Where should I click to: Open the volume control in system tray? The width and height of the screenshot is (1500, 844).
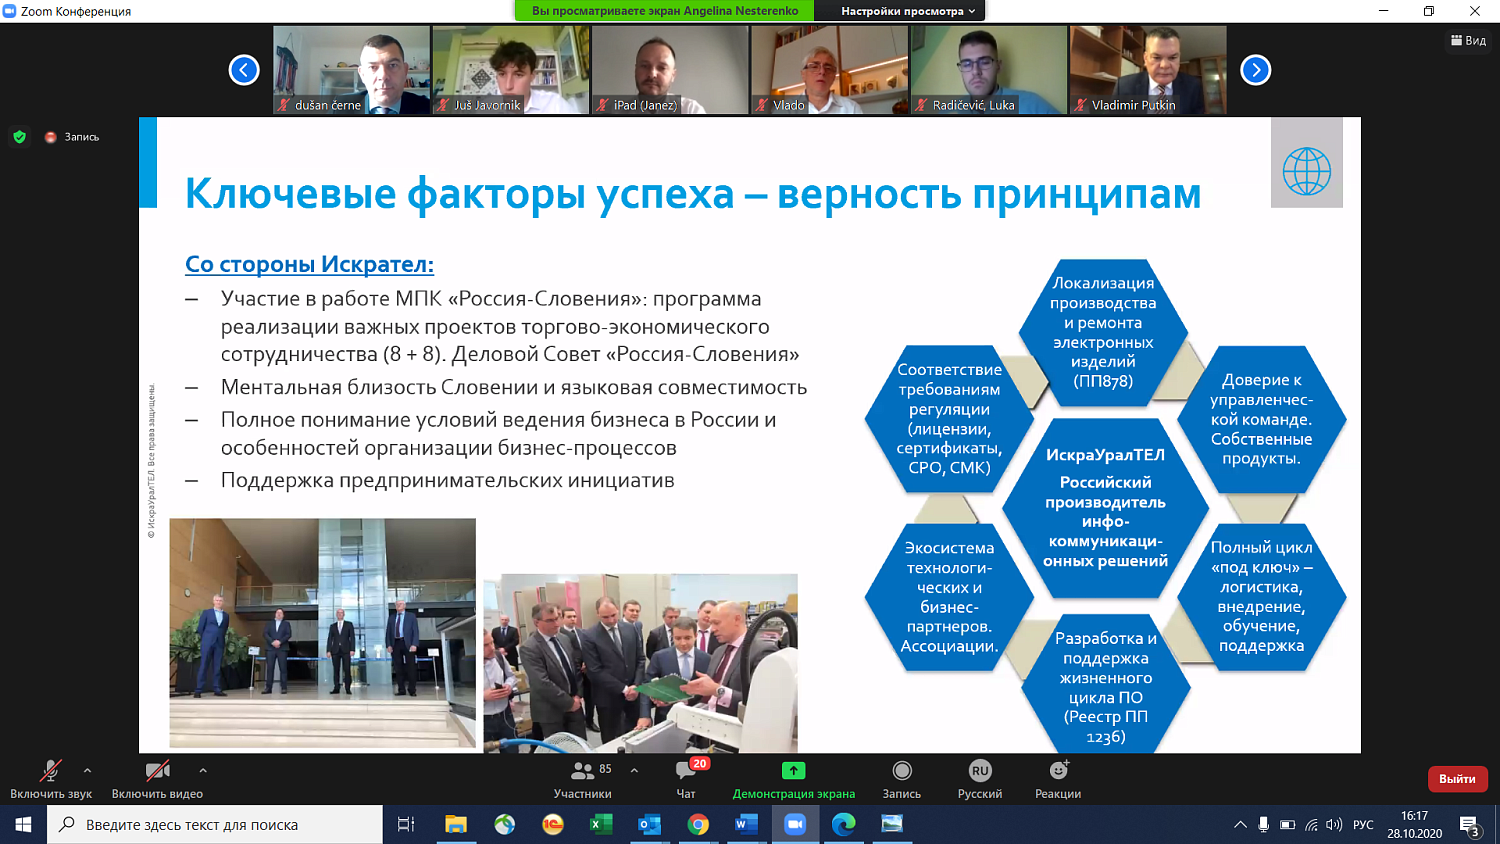click(x=1335, y=825)
